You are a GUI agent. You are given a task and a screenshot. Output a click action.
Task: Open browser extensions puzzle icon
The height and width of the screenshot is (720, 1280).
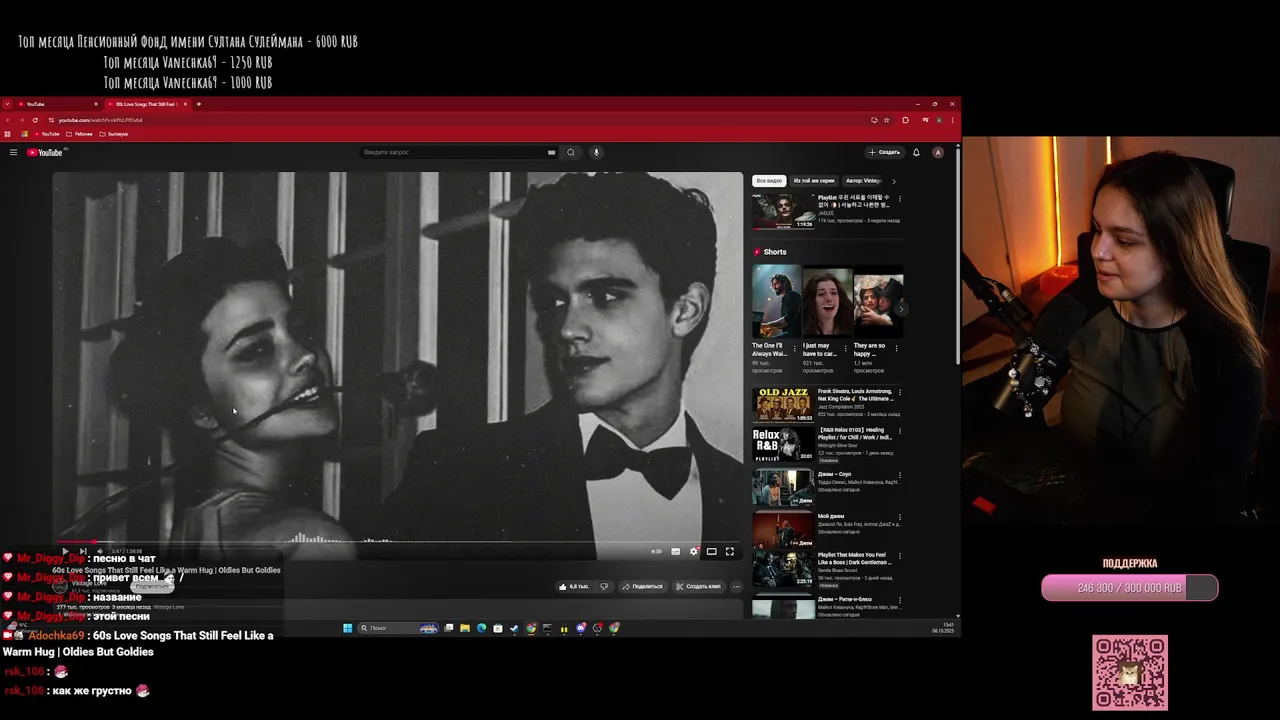pos(906,120)
